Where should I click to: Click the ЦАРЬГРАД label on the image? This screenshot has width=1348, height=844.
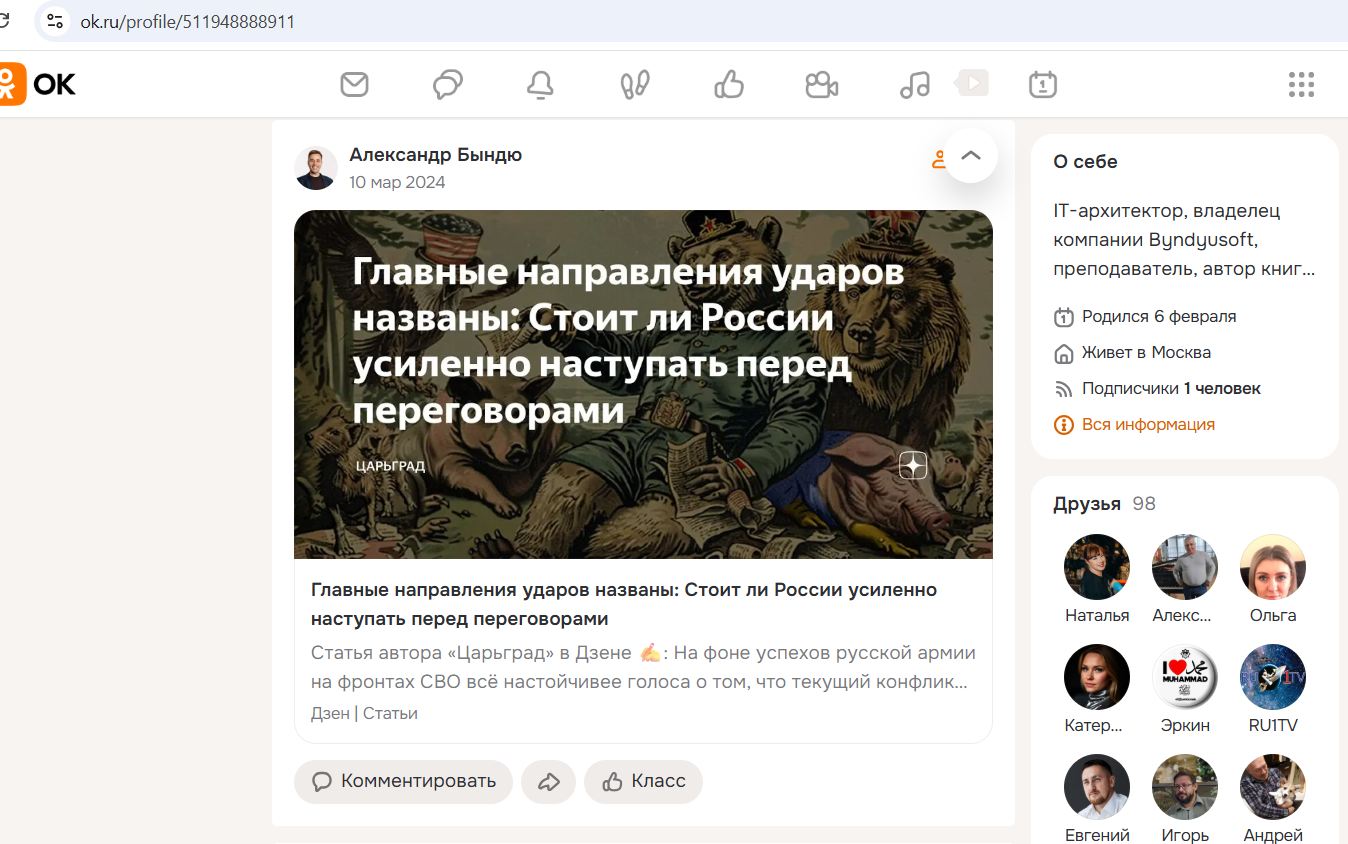point(390,466)
